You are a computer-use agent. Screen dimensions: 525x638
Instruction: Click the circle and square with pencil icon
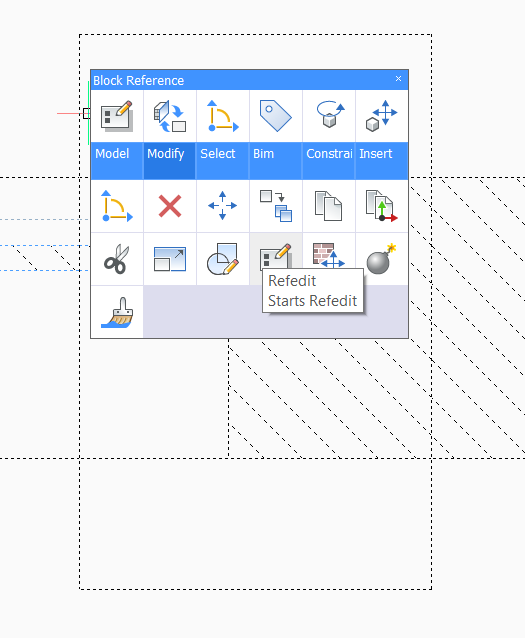pos(223,259)
